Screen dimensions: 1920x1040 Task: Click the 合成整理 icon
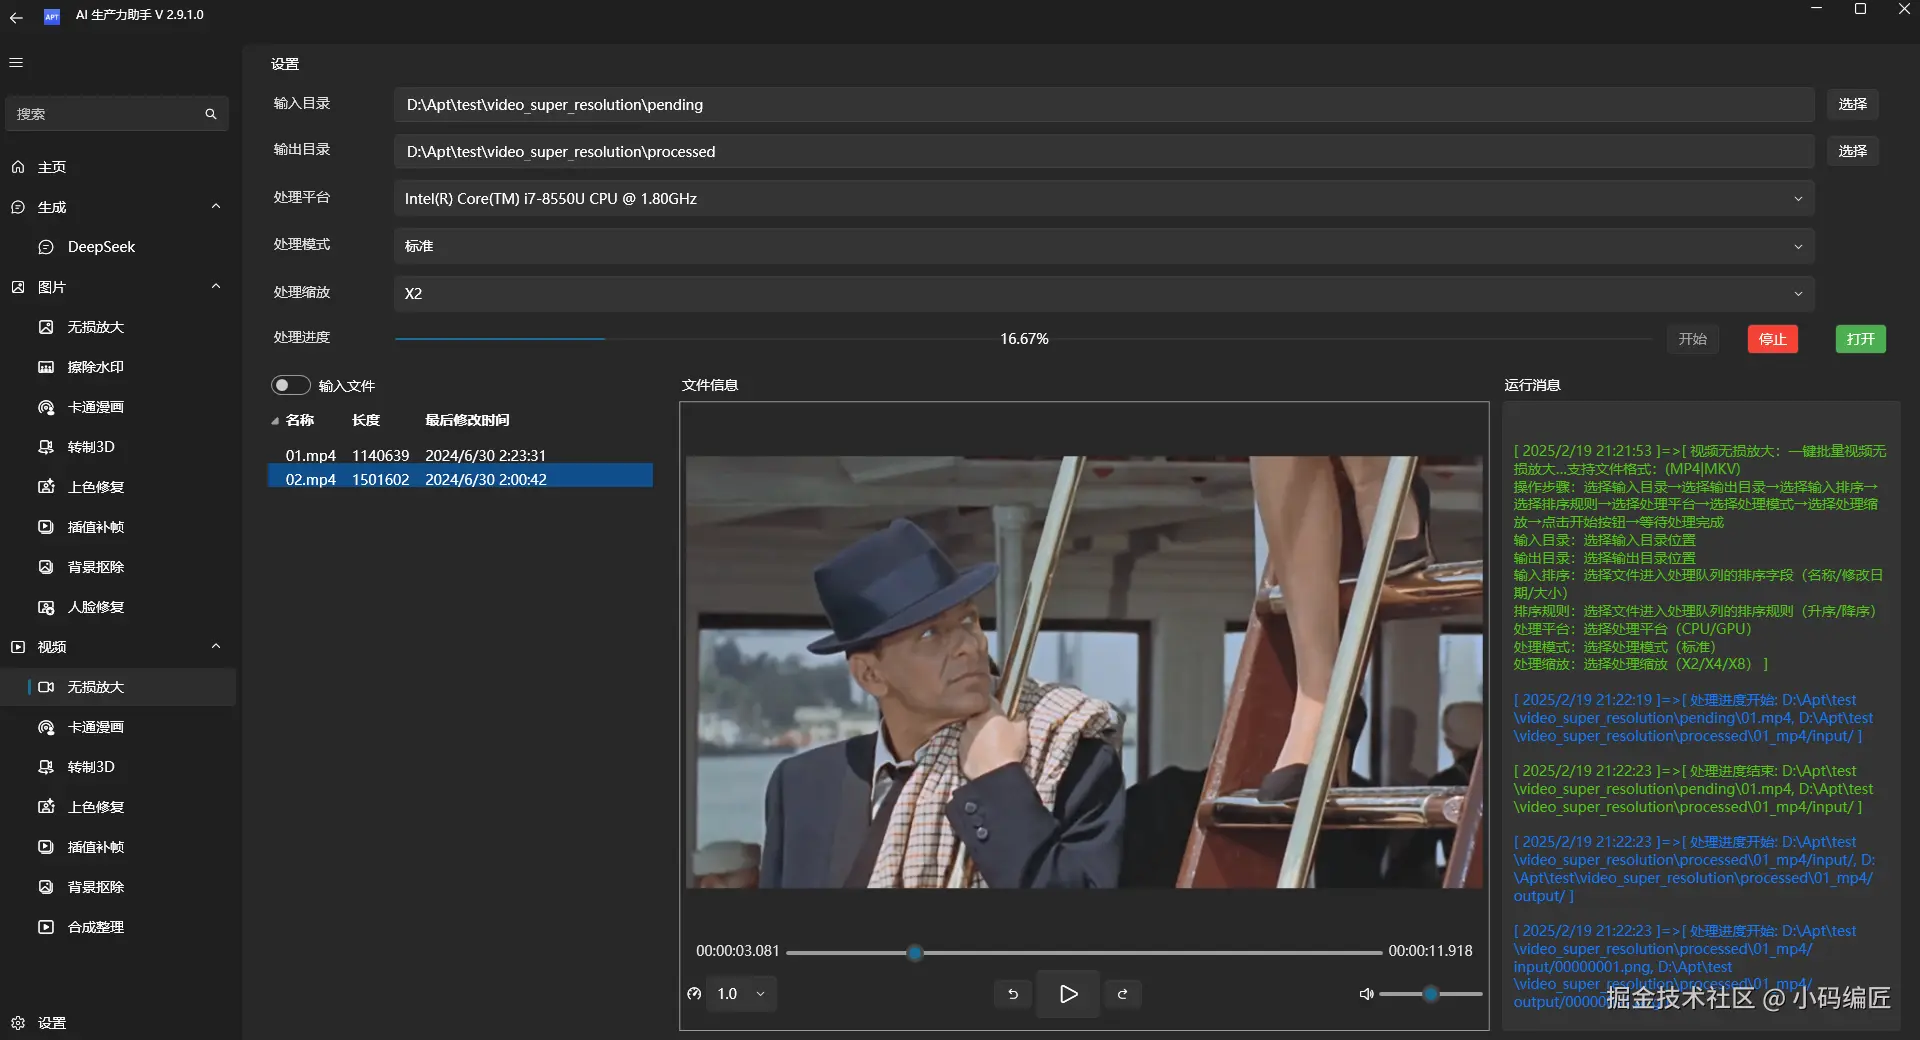(x=46, y=927)
